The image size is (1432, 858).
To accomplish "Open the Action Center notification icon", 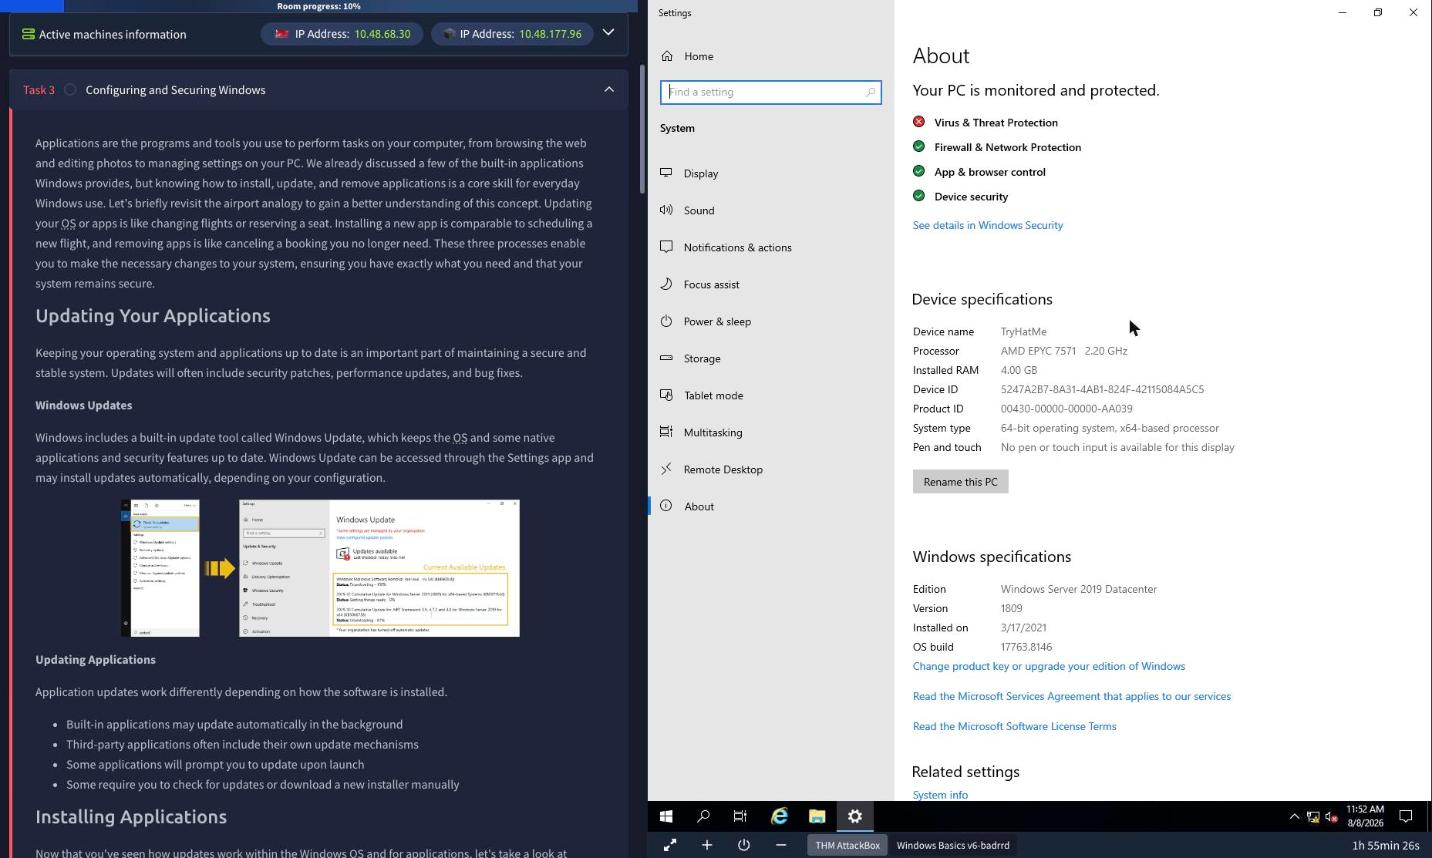I will (1405, 816).
